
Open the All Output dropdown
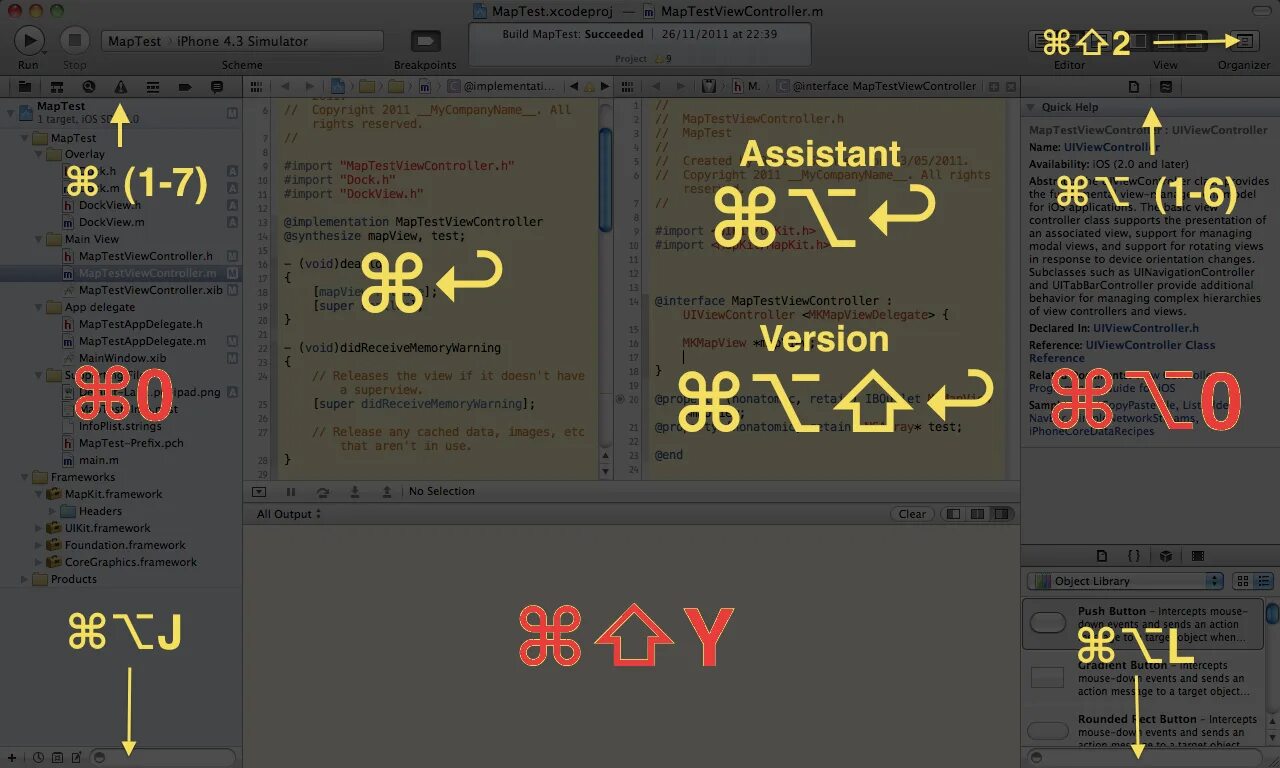[x=289, y=514]
